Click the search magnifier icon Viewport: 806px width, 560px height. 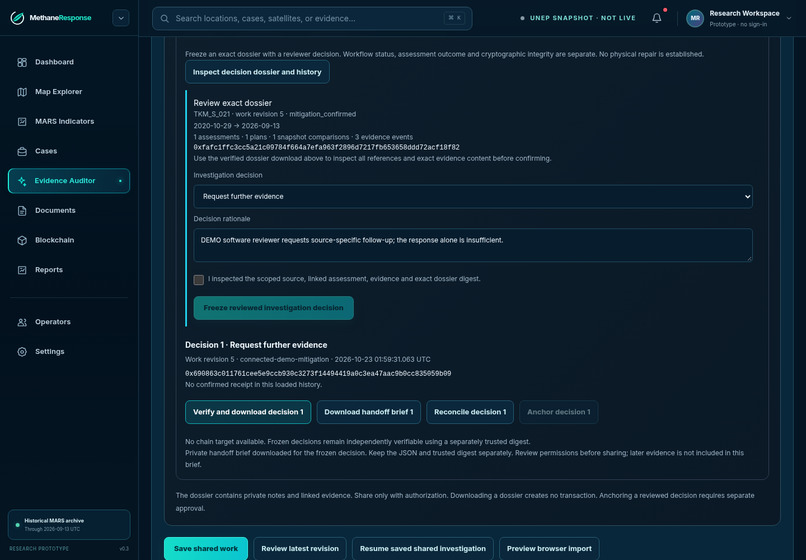click(x=164, y=19)
